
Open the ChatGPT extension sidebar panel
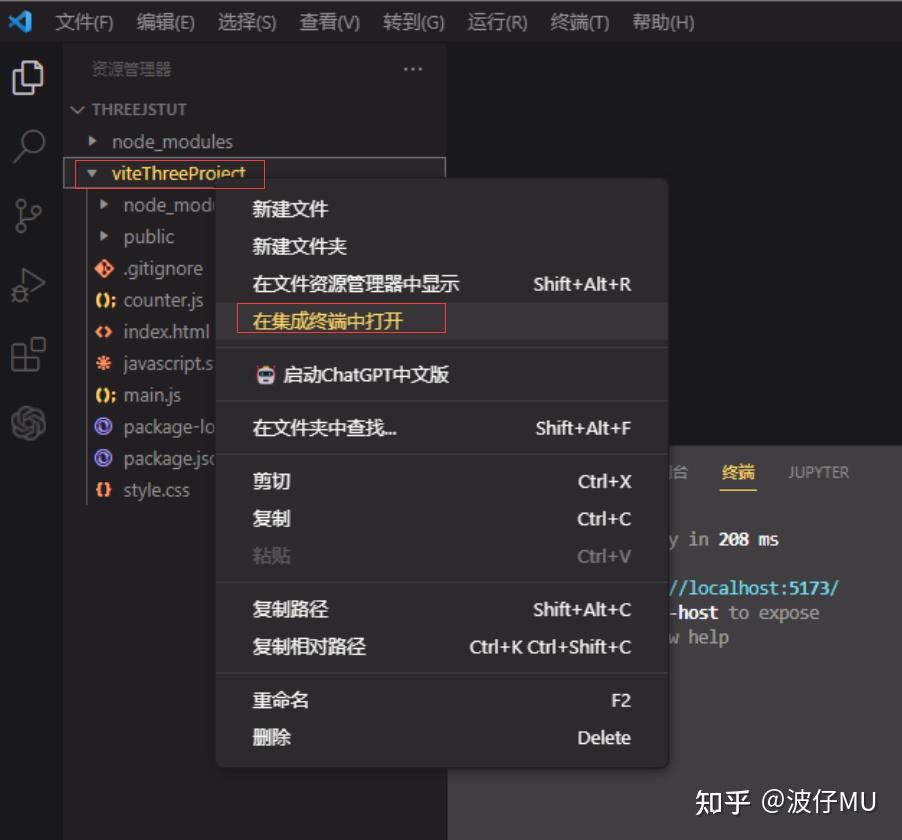[30, 424]
